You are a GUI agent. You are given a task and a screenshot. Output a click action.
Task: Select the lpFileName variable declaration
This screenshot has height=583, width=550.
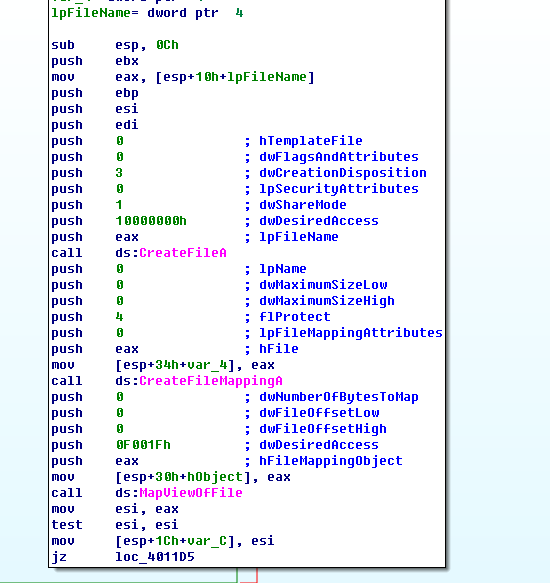pyautogui.click(x=147, y=13)
